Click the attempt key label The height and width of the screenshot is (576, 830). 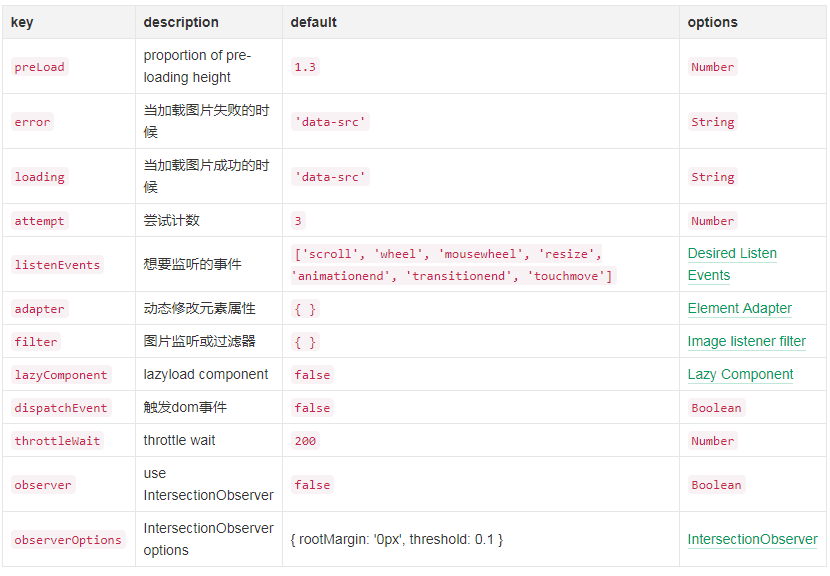coord(40,221)
